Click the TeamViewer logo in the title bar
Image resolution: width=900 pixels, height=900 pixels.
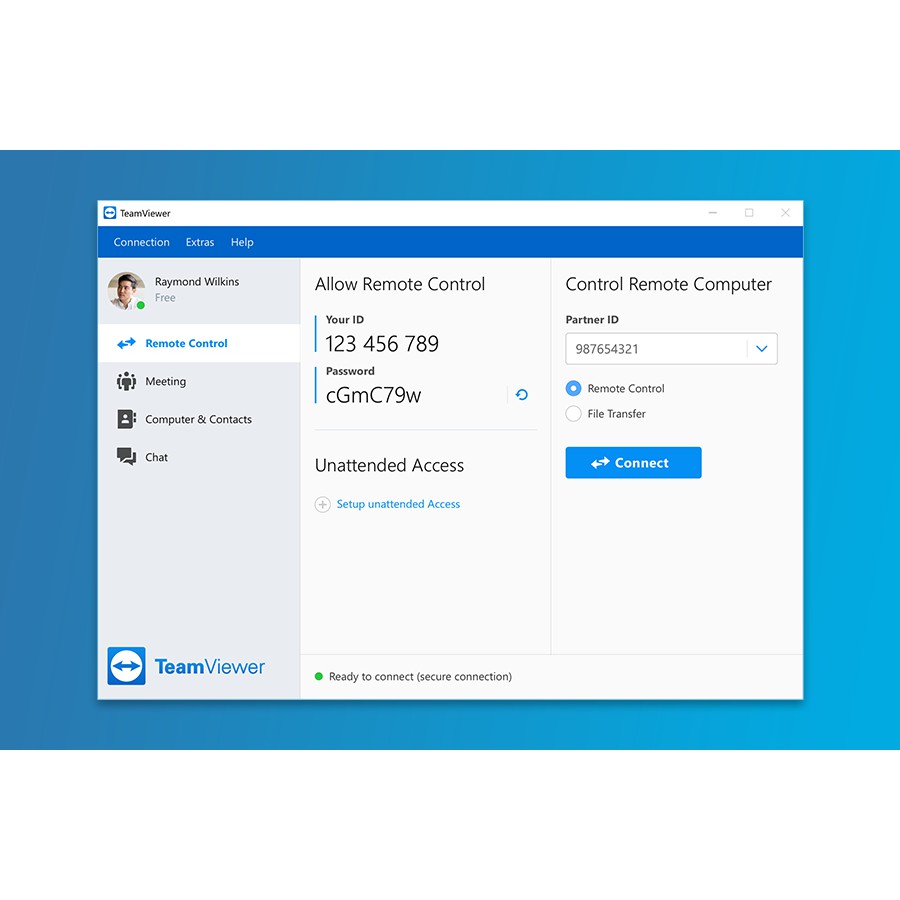click(x=110, y=213)
